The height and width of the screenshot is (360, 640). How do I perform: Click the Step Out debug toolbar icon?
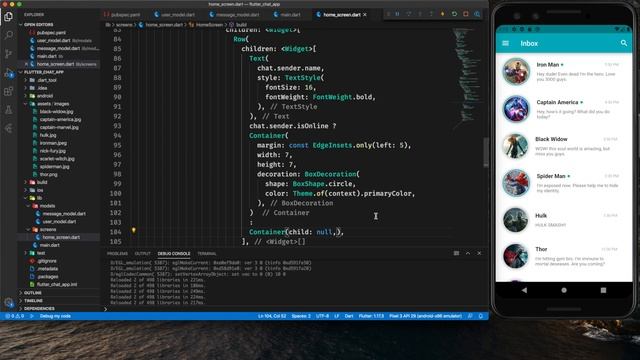pos(431,14)
